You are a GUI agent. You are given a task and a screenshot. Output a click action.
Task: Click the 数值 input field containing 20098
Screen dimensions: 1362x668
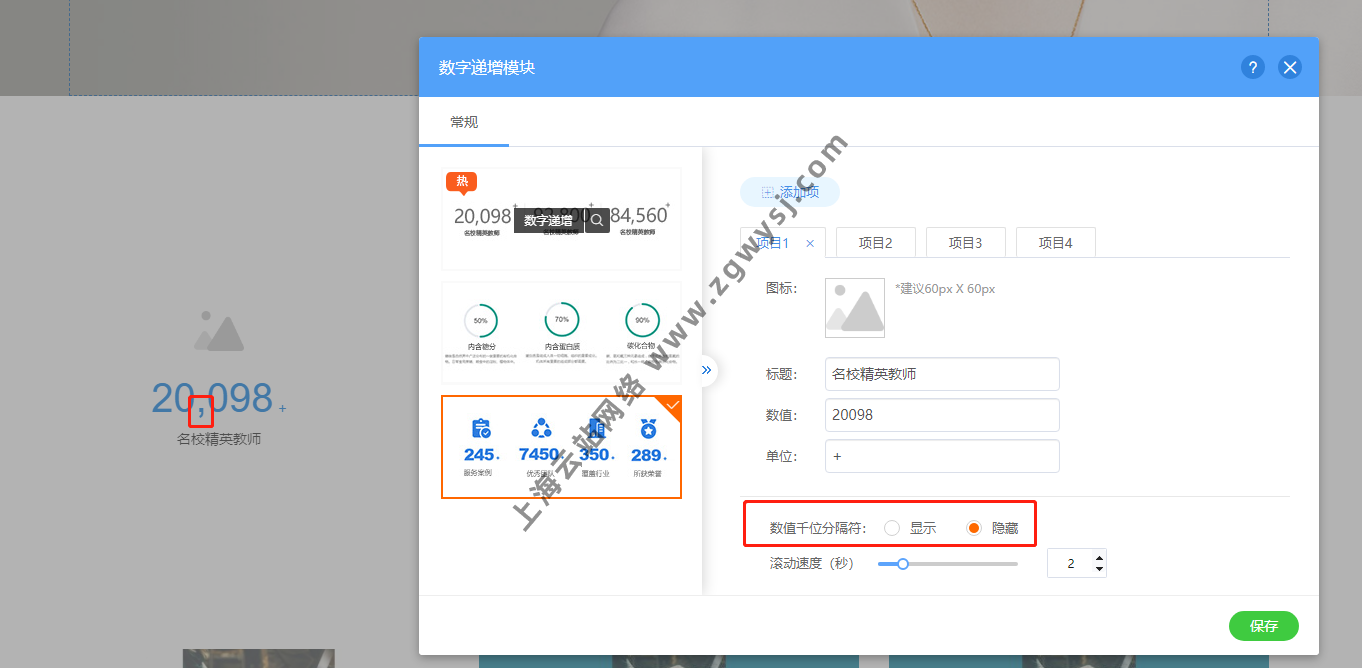(x=942, y=415)
